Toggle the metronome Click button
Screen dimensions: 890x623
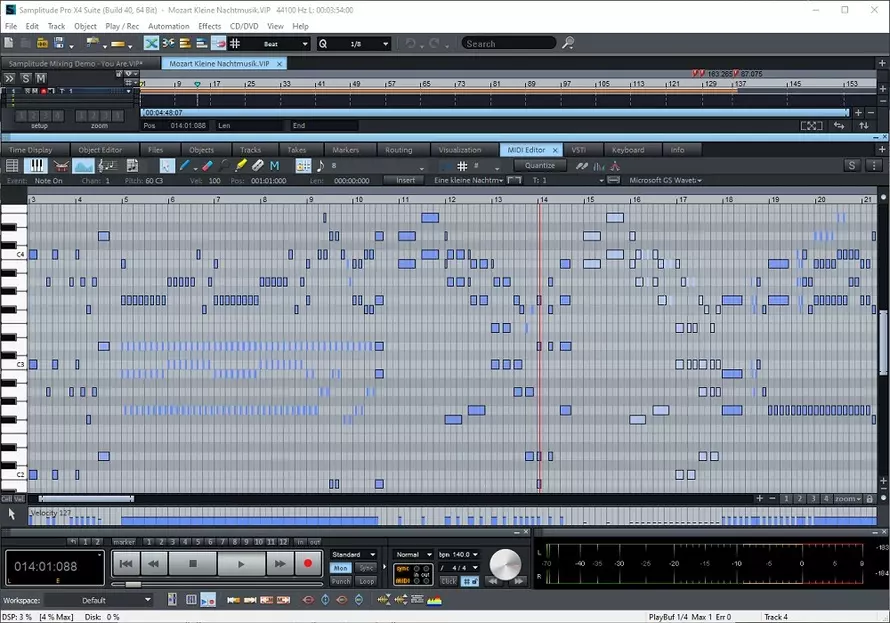(x=448, y=581)
